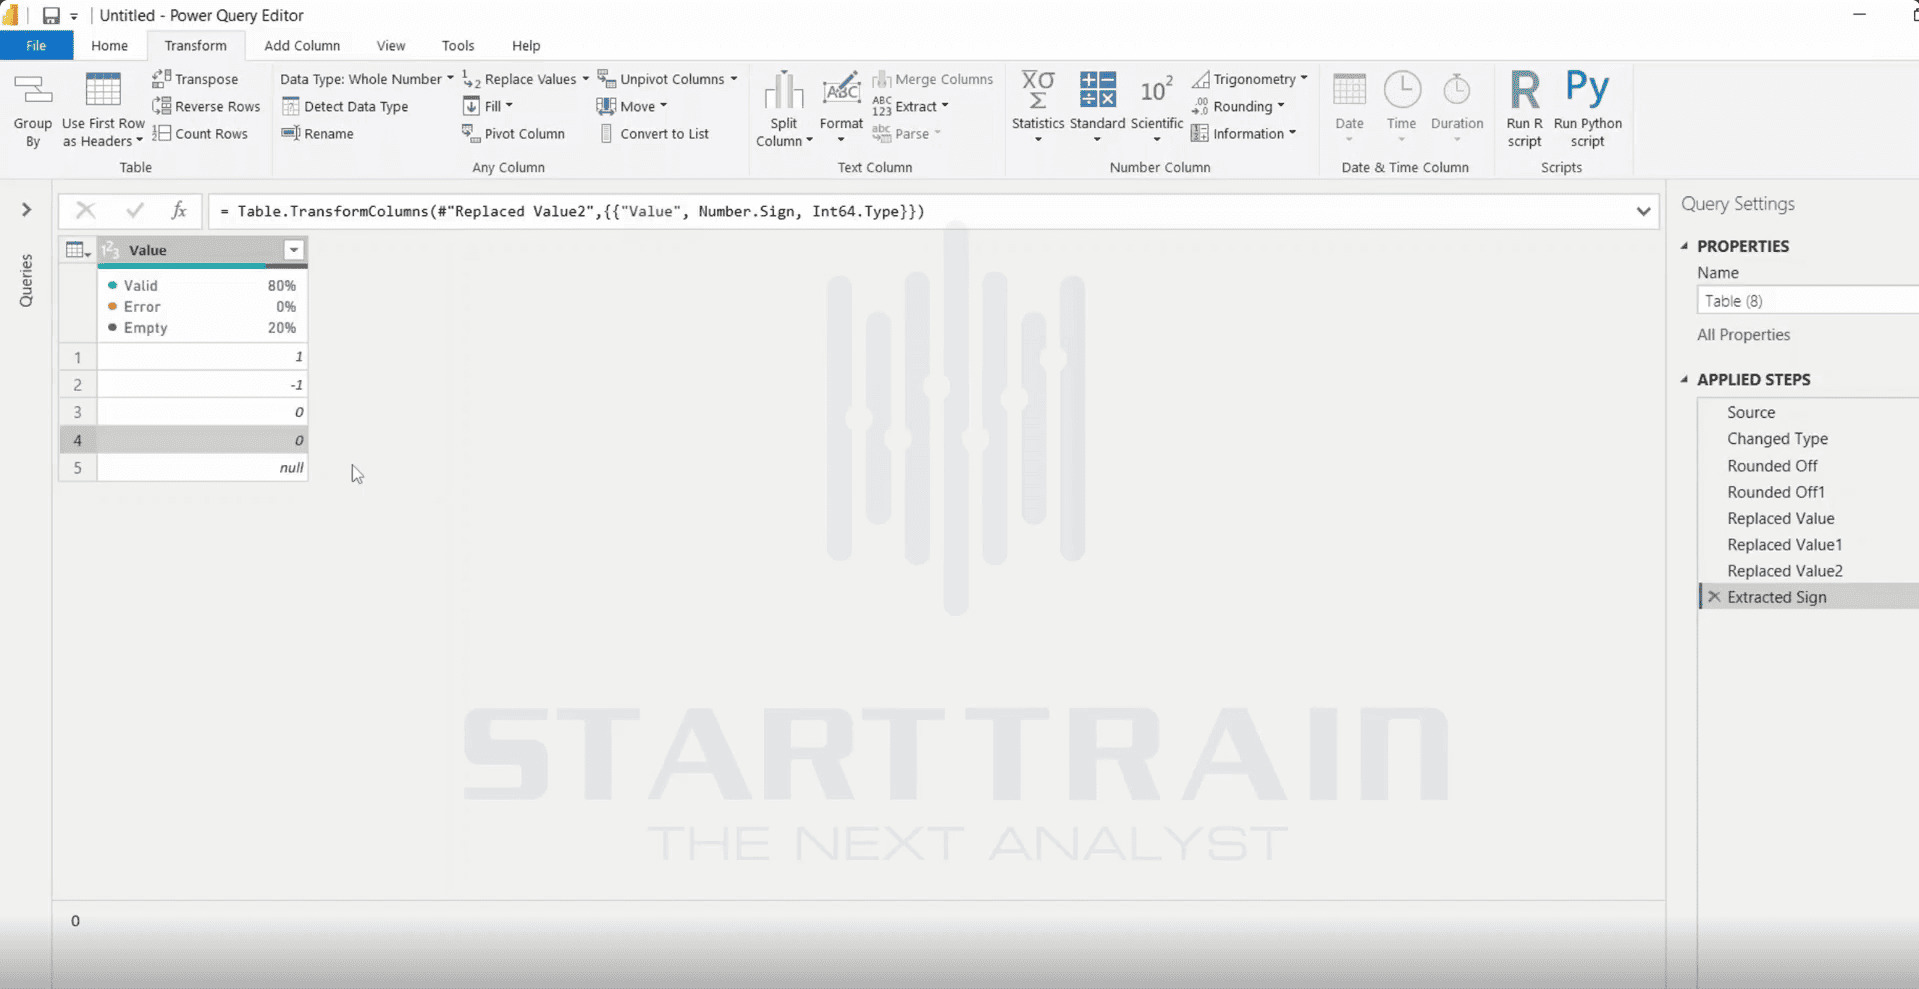
Task: Click Detect Data Type
Action: [x=345, y=106]
